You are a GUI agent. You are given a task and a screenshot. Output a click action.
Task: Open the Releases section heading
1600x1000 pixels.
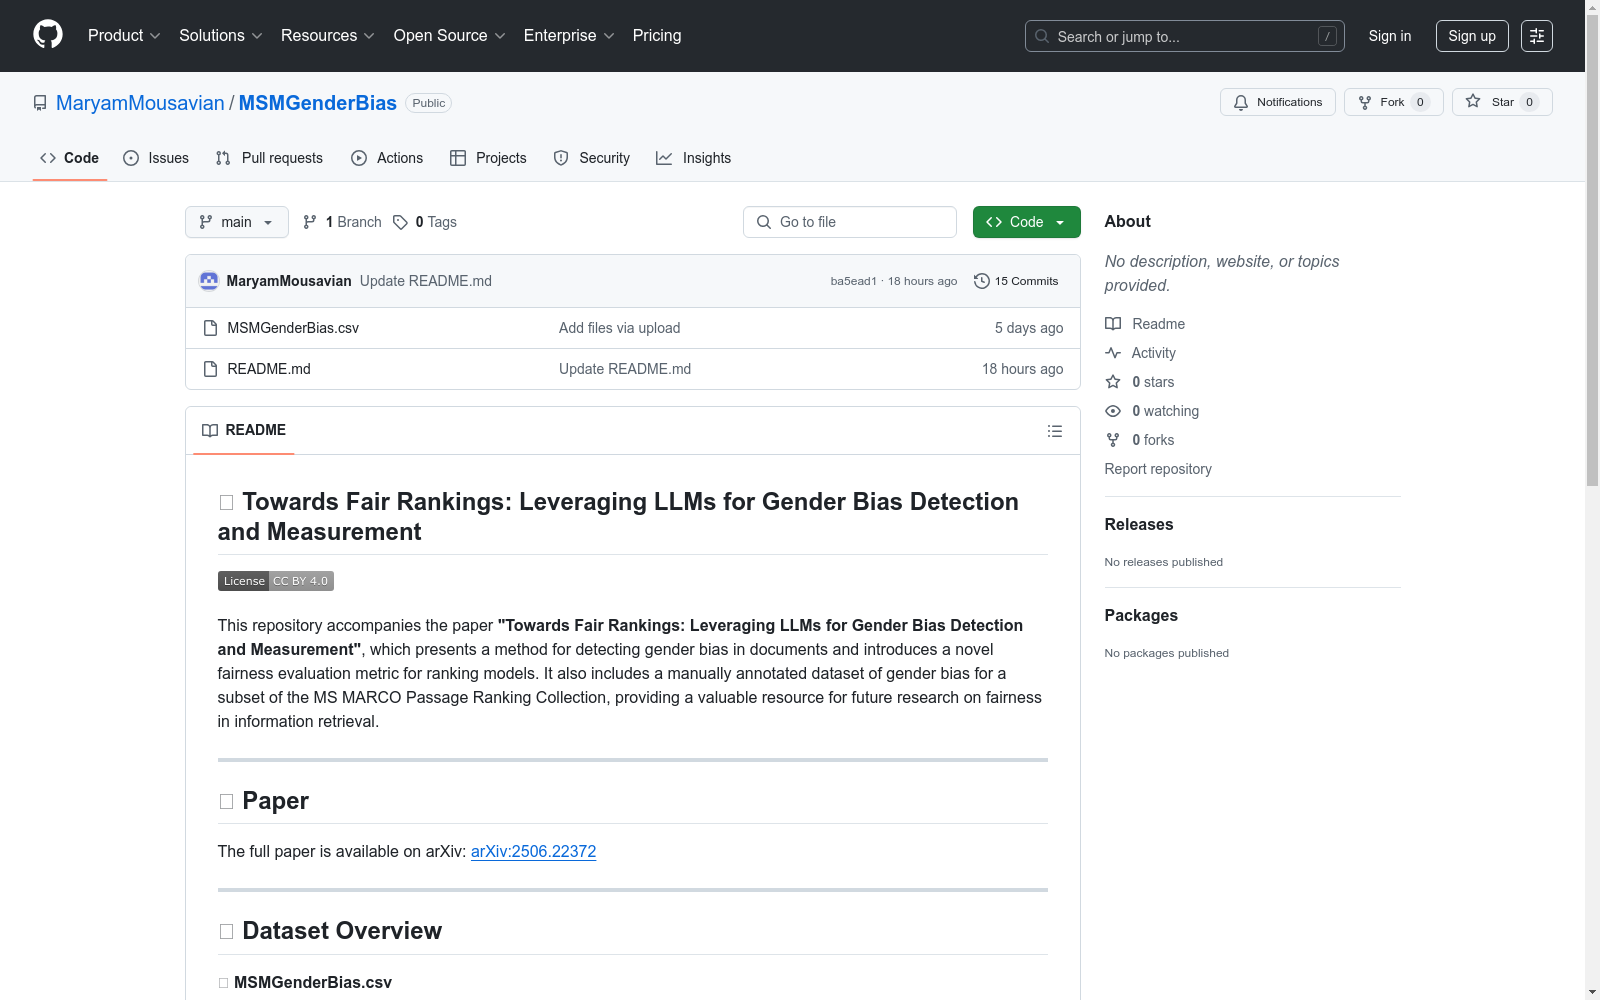(x=1139, y=524)
